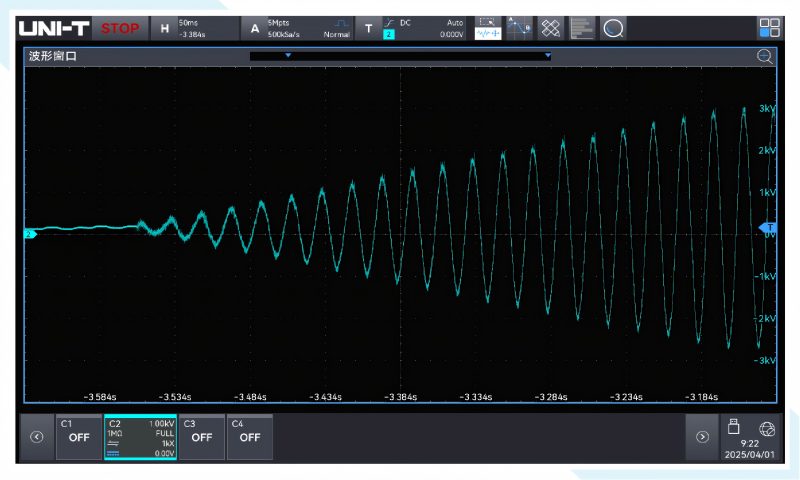Click the C2 1MΩ impedance label
The image size is (800, 480).
click(x=115, y=433)
